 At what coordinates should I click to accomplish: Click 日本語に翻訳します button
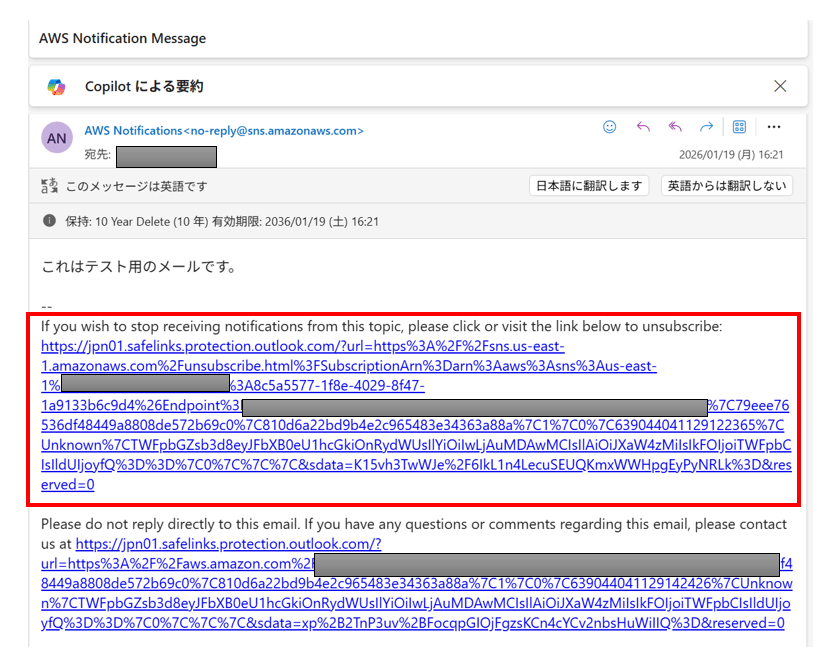[589, 186]
